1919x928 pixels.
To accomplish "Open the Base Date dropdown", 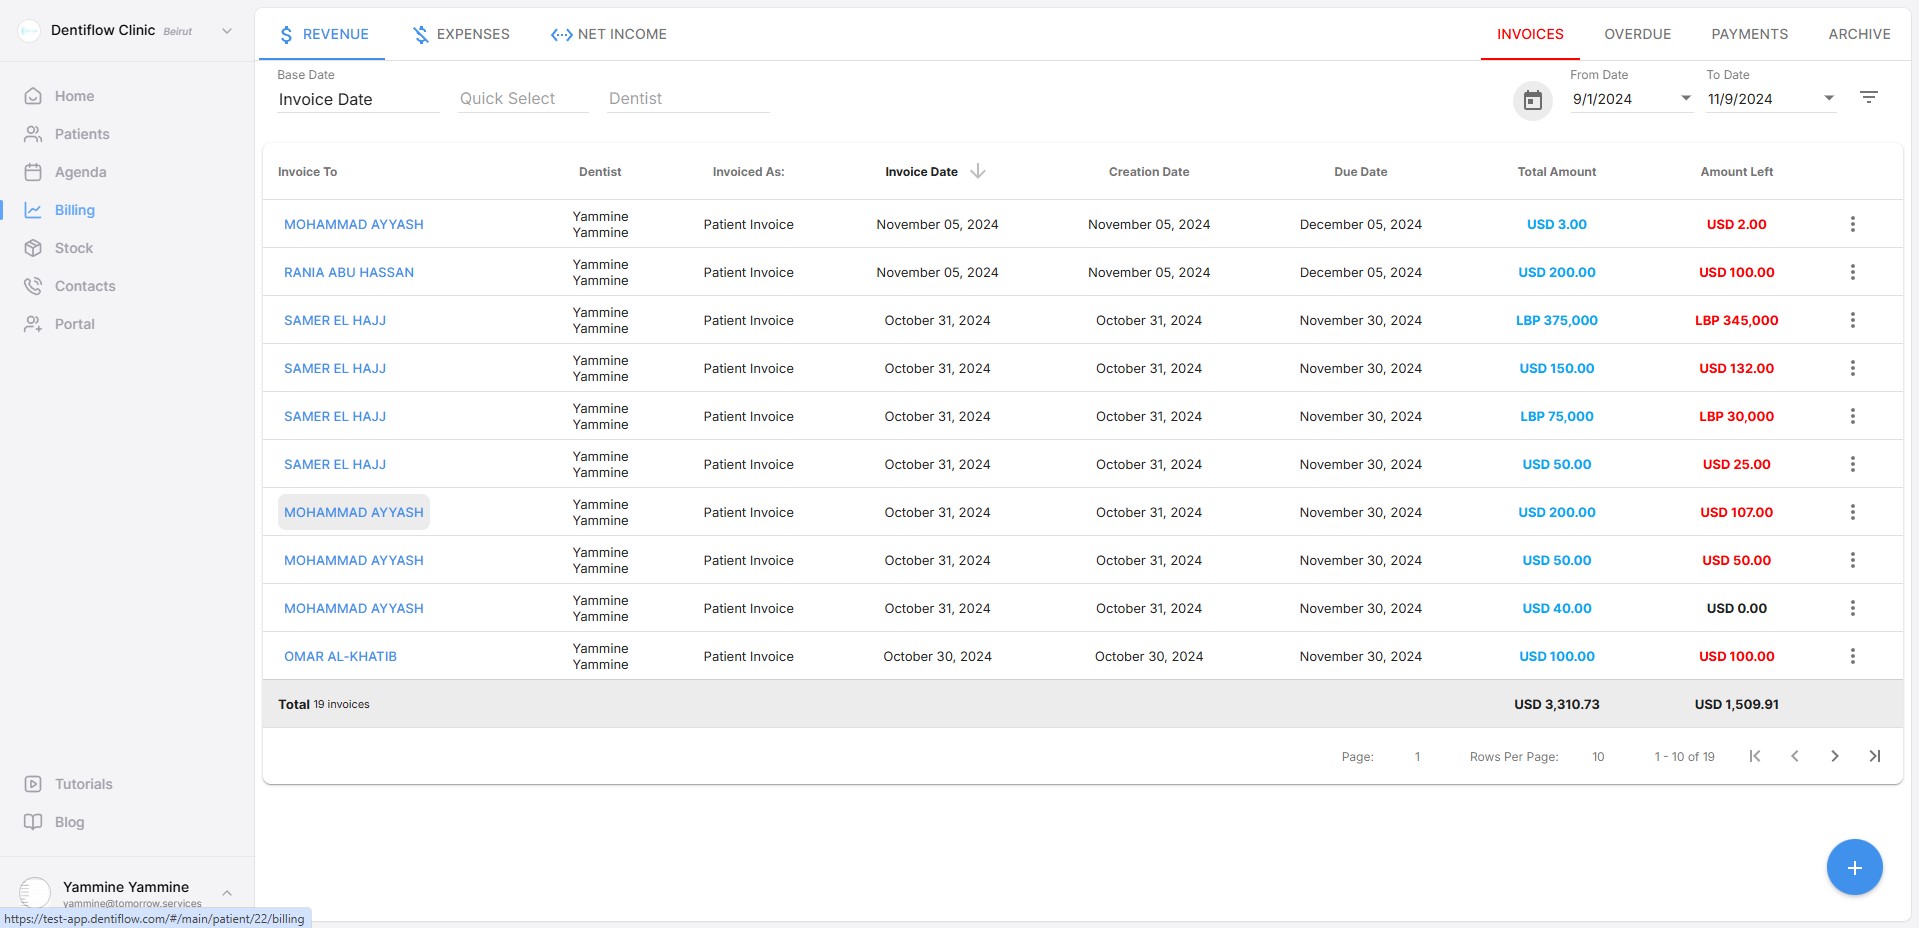I will (358, 99).
